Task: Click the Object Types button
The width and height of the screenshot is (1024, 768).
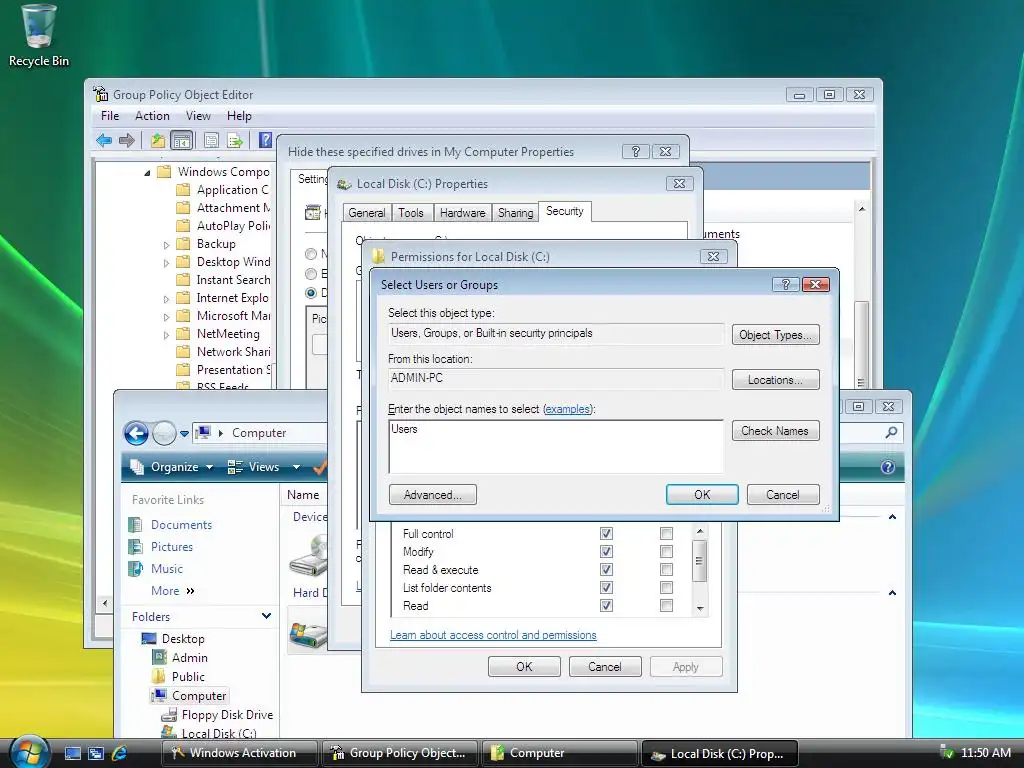Action: coord(775,335)
